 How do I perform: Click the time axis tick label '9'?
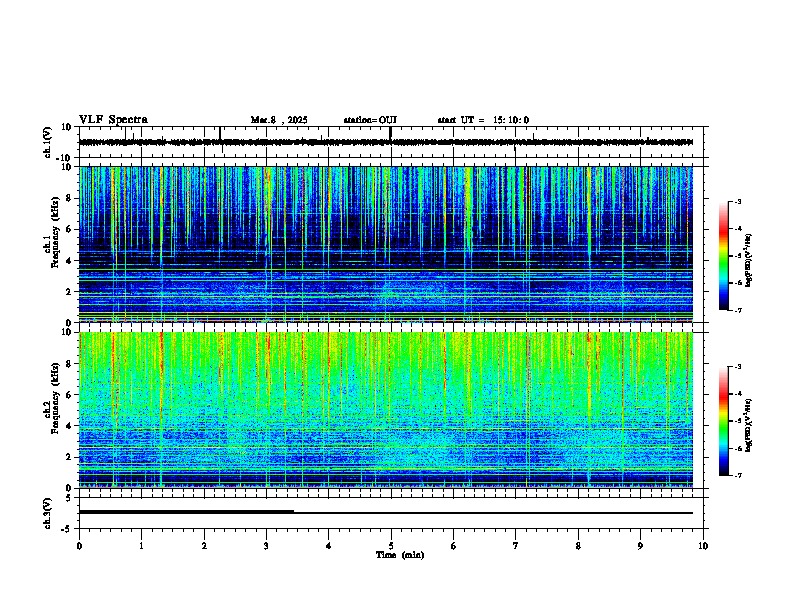[641, 546]
